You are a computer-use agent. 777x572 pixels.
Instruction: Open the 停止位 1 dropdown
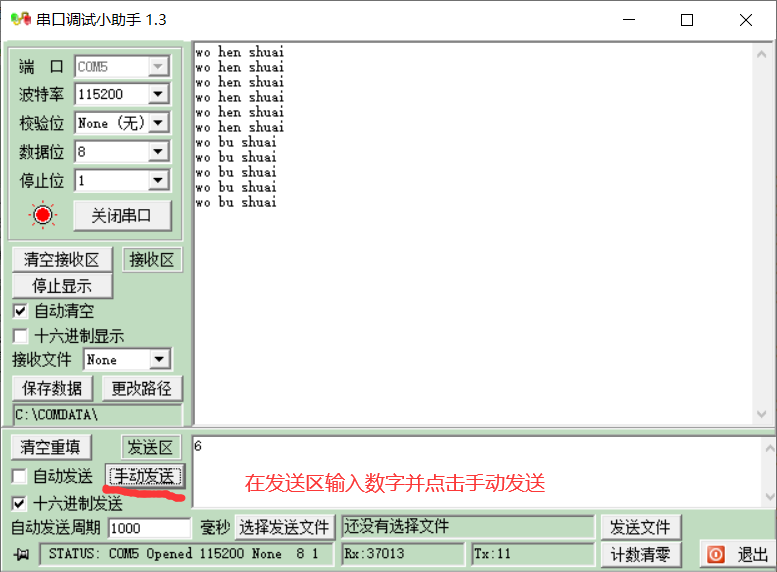158,180
